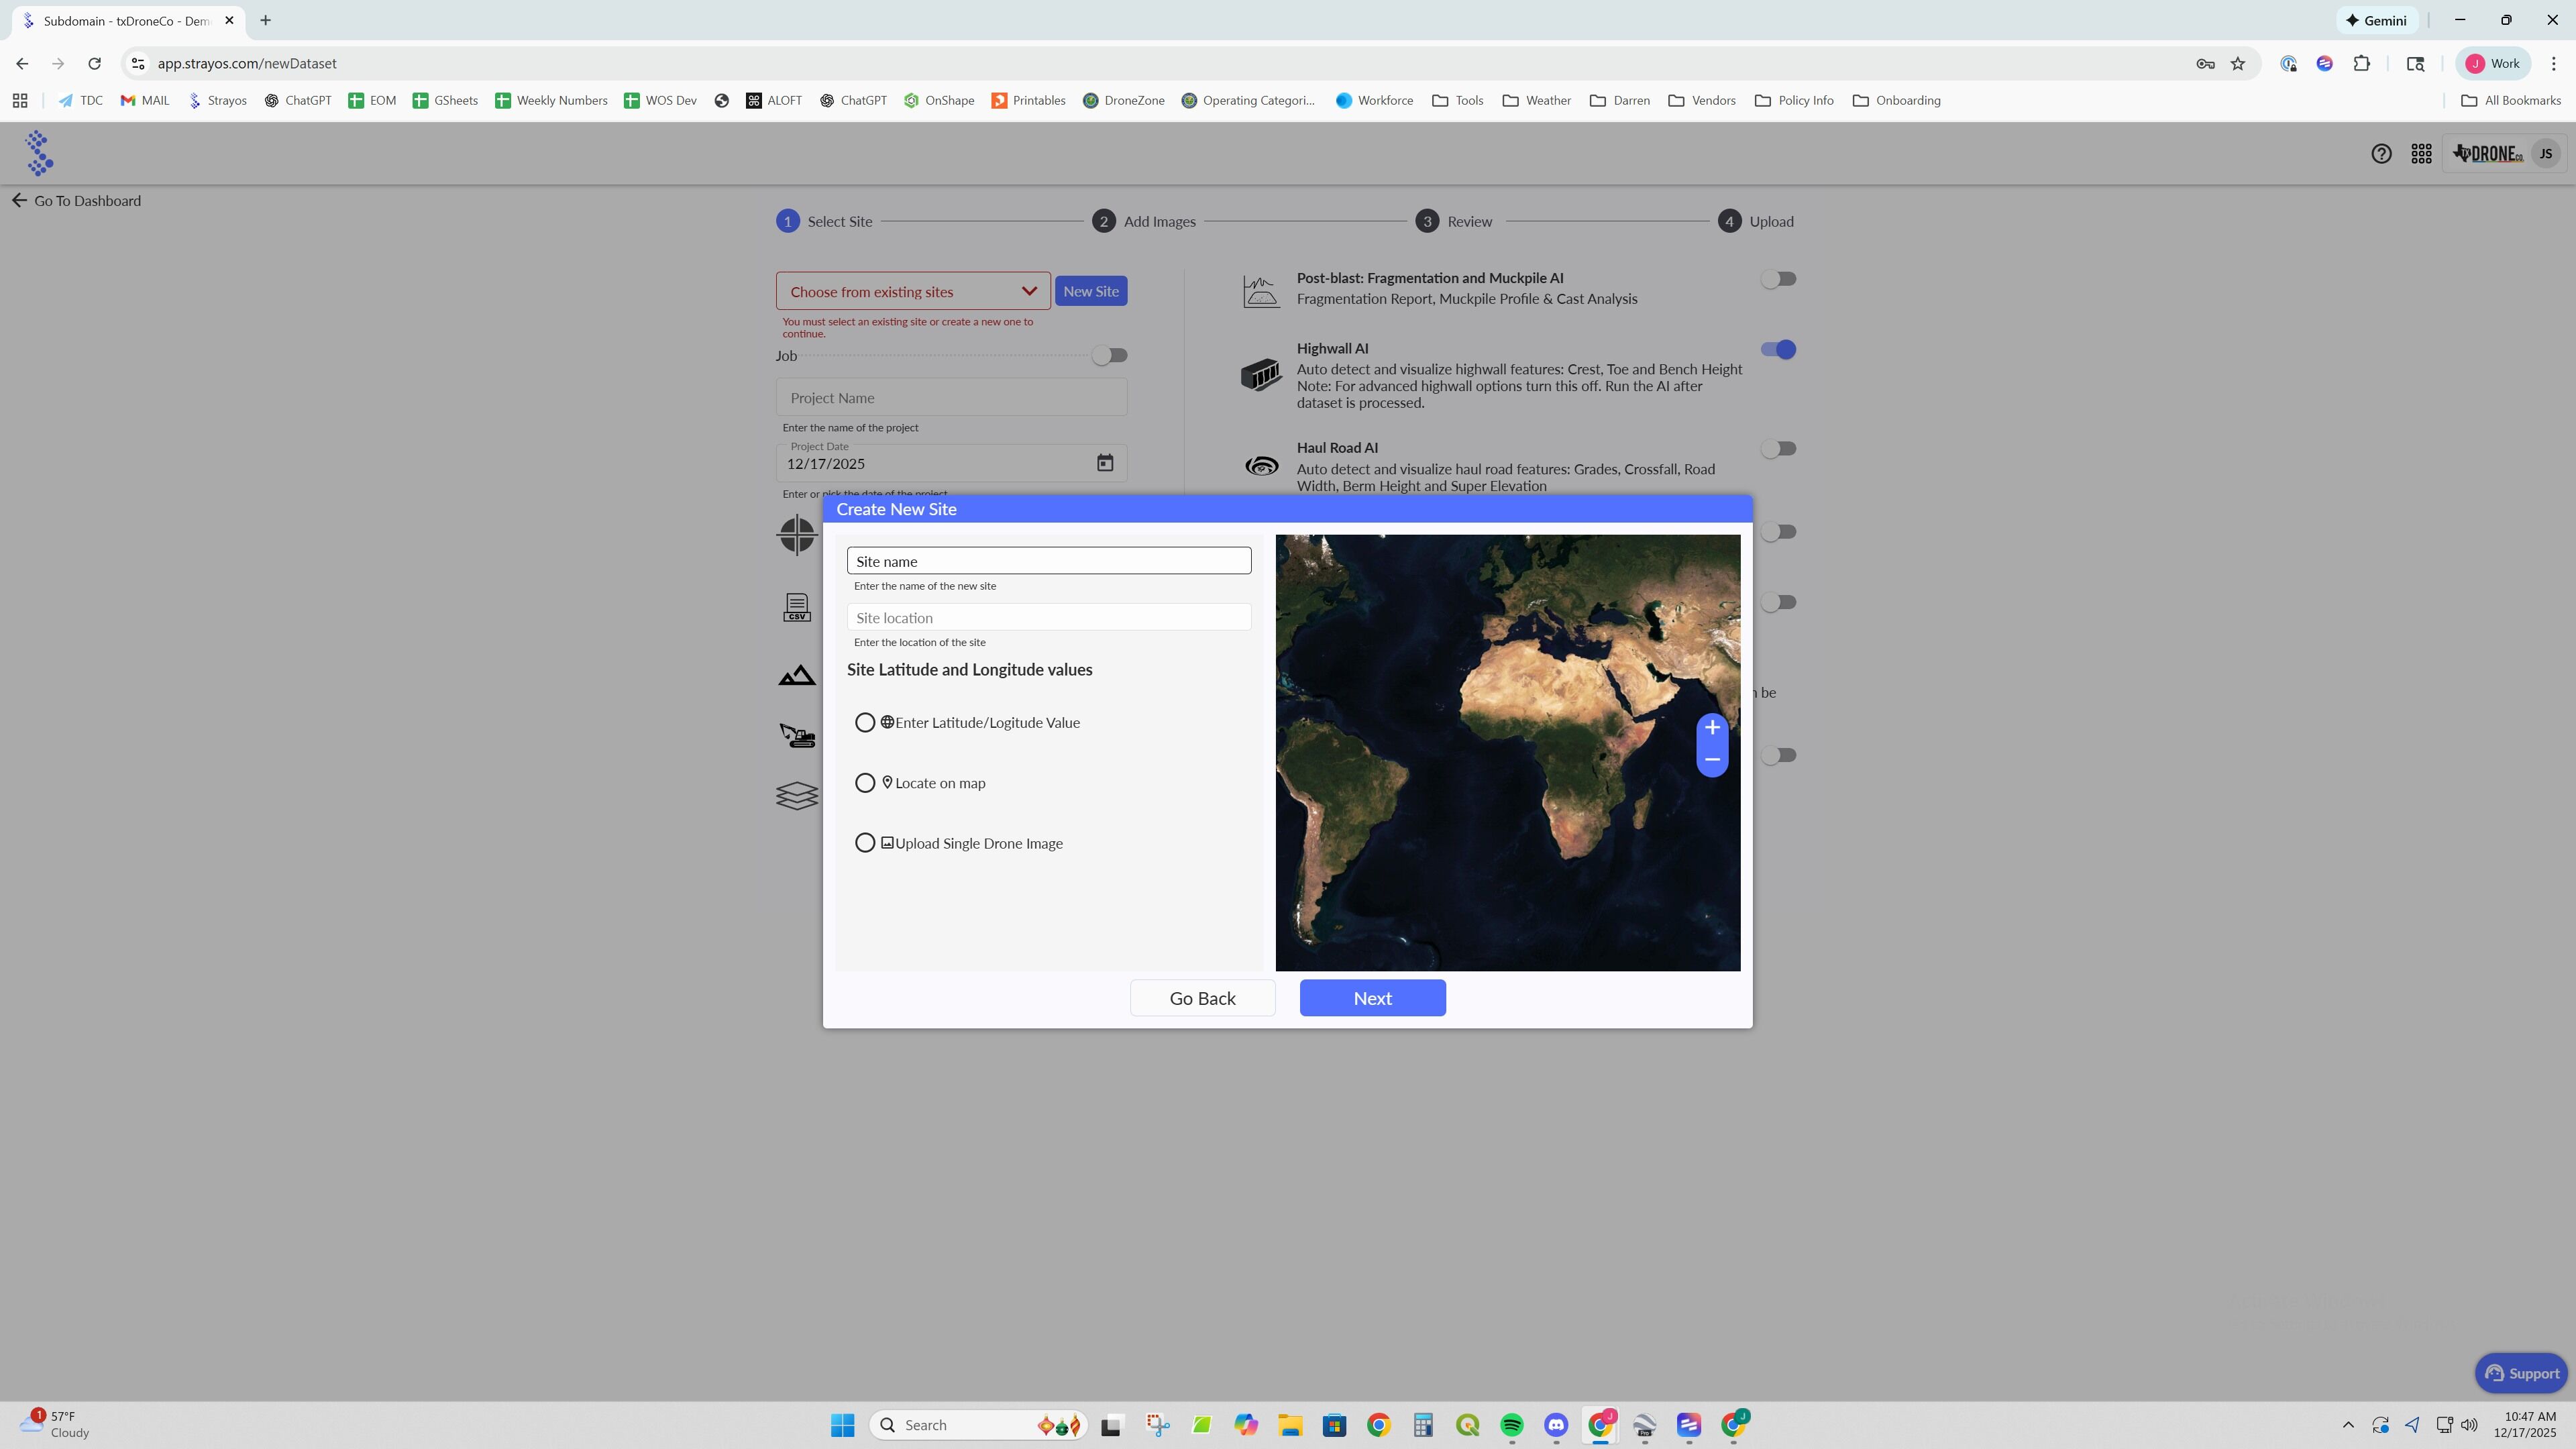Open the Weather bookmarks folder
2576x1449 pixels.
click(x=1536, y=100)
